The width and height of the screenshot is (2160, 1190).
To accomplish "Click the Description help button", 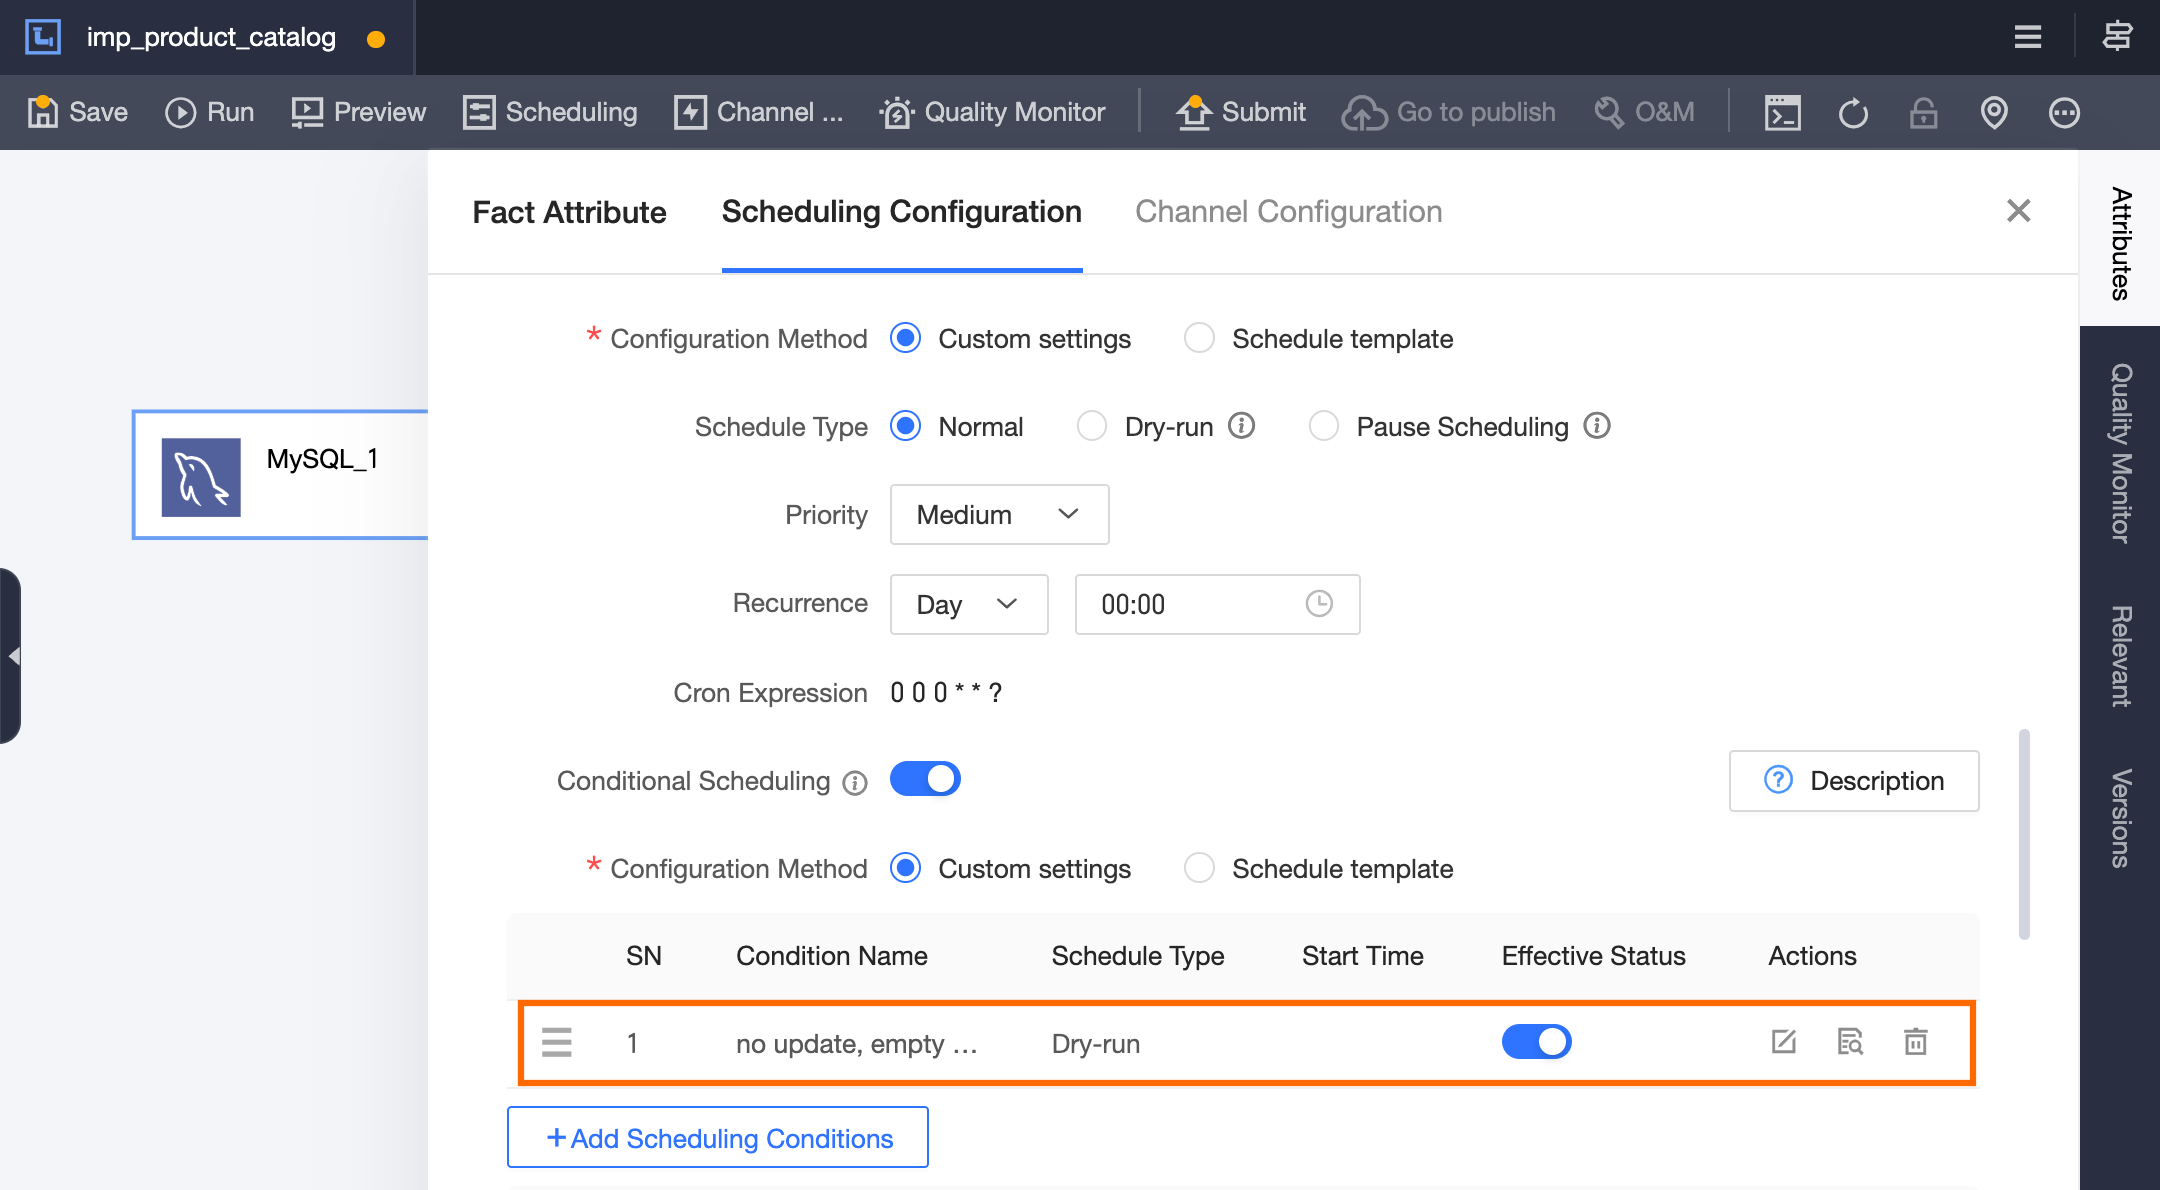I will point(1854,781).
